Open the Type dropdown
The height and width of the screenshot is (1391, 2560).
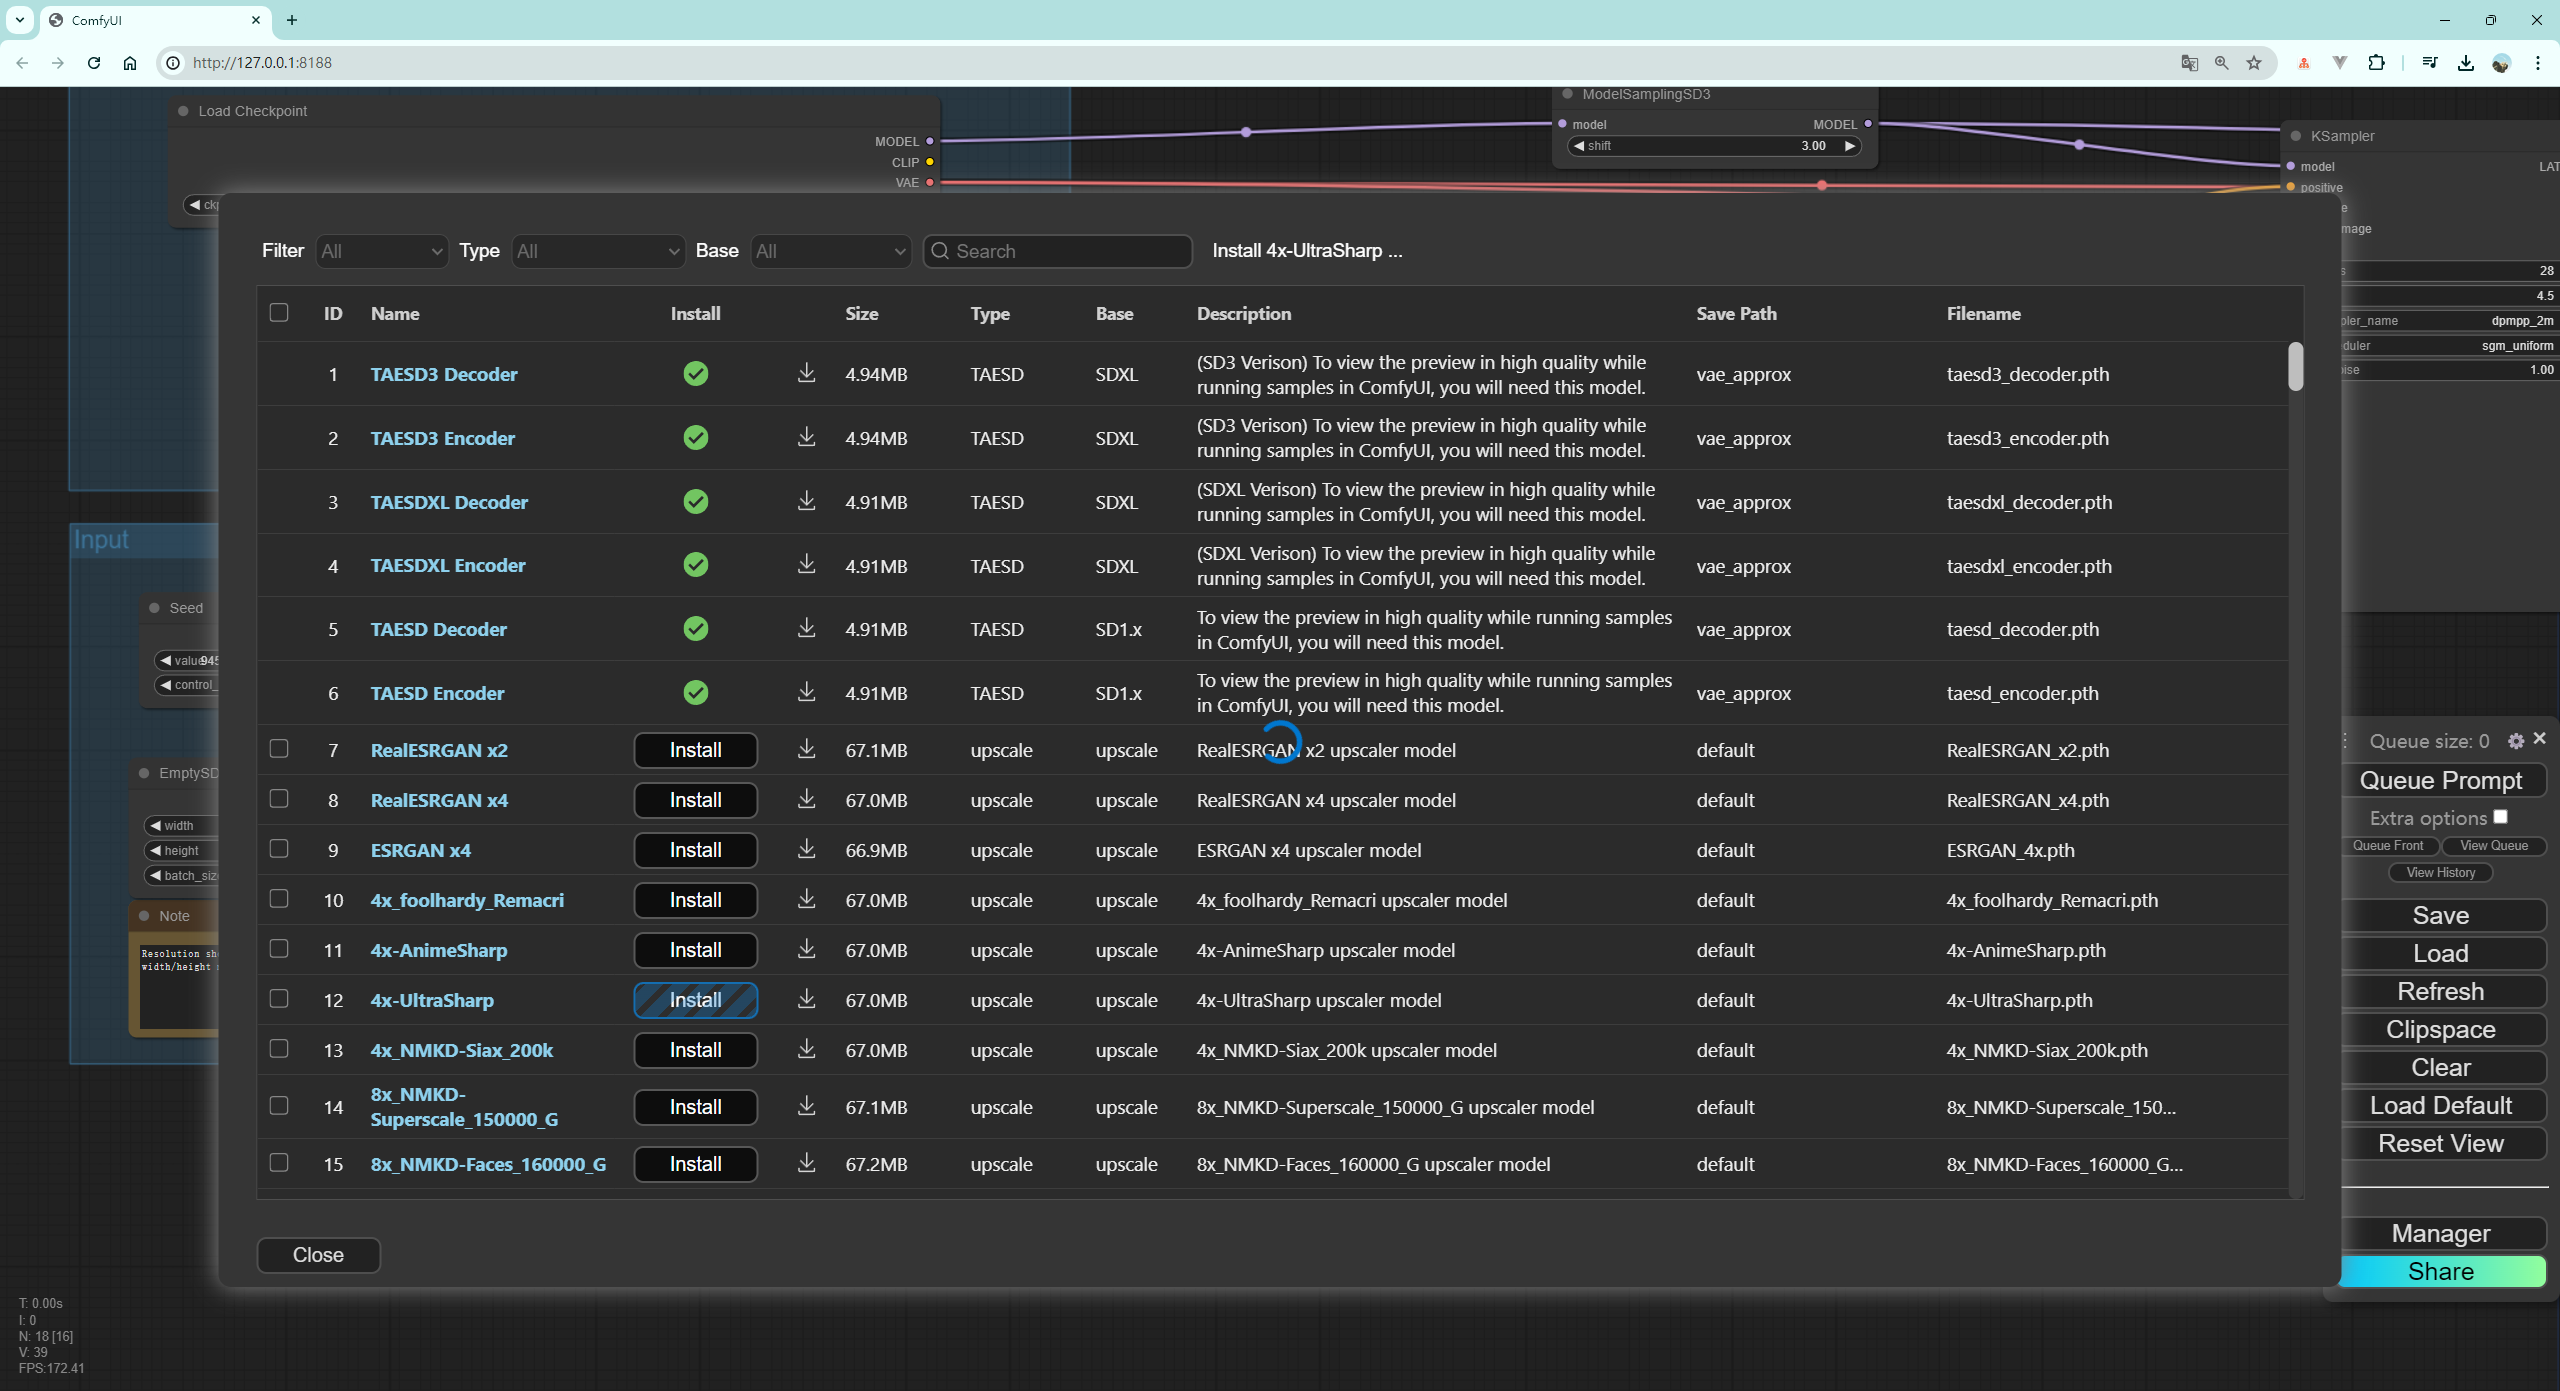pyautogui.click(x=598, y=251)
